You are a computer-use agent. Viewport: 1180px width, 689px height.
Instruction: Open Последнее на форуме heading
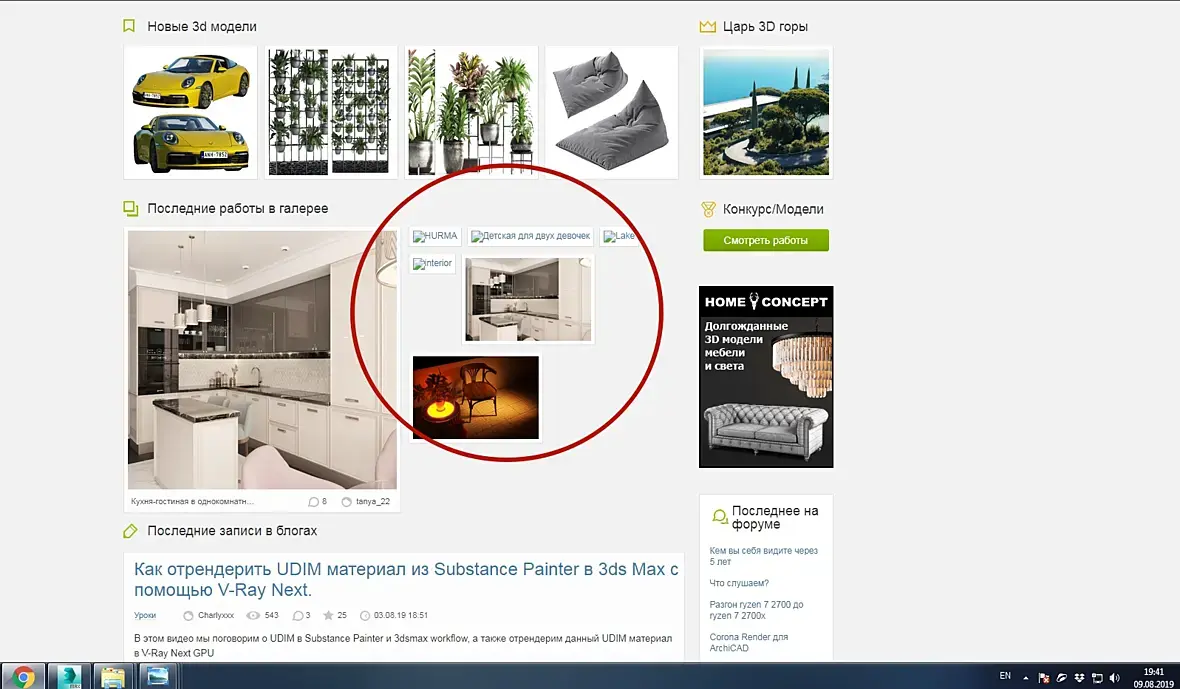coord(774,518)
